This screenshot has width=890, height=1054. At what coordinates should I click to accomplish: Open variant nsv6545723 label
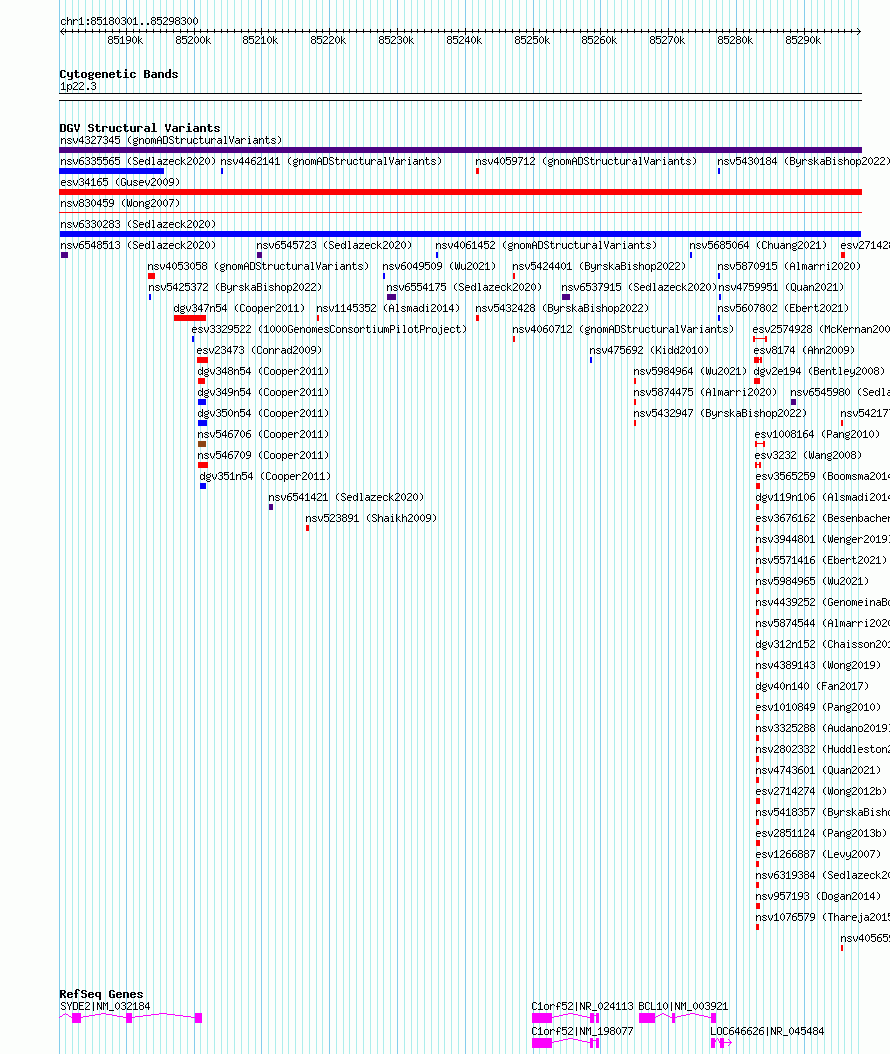(334, 245)
